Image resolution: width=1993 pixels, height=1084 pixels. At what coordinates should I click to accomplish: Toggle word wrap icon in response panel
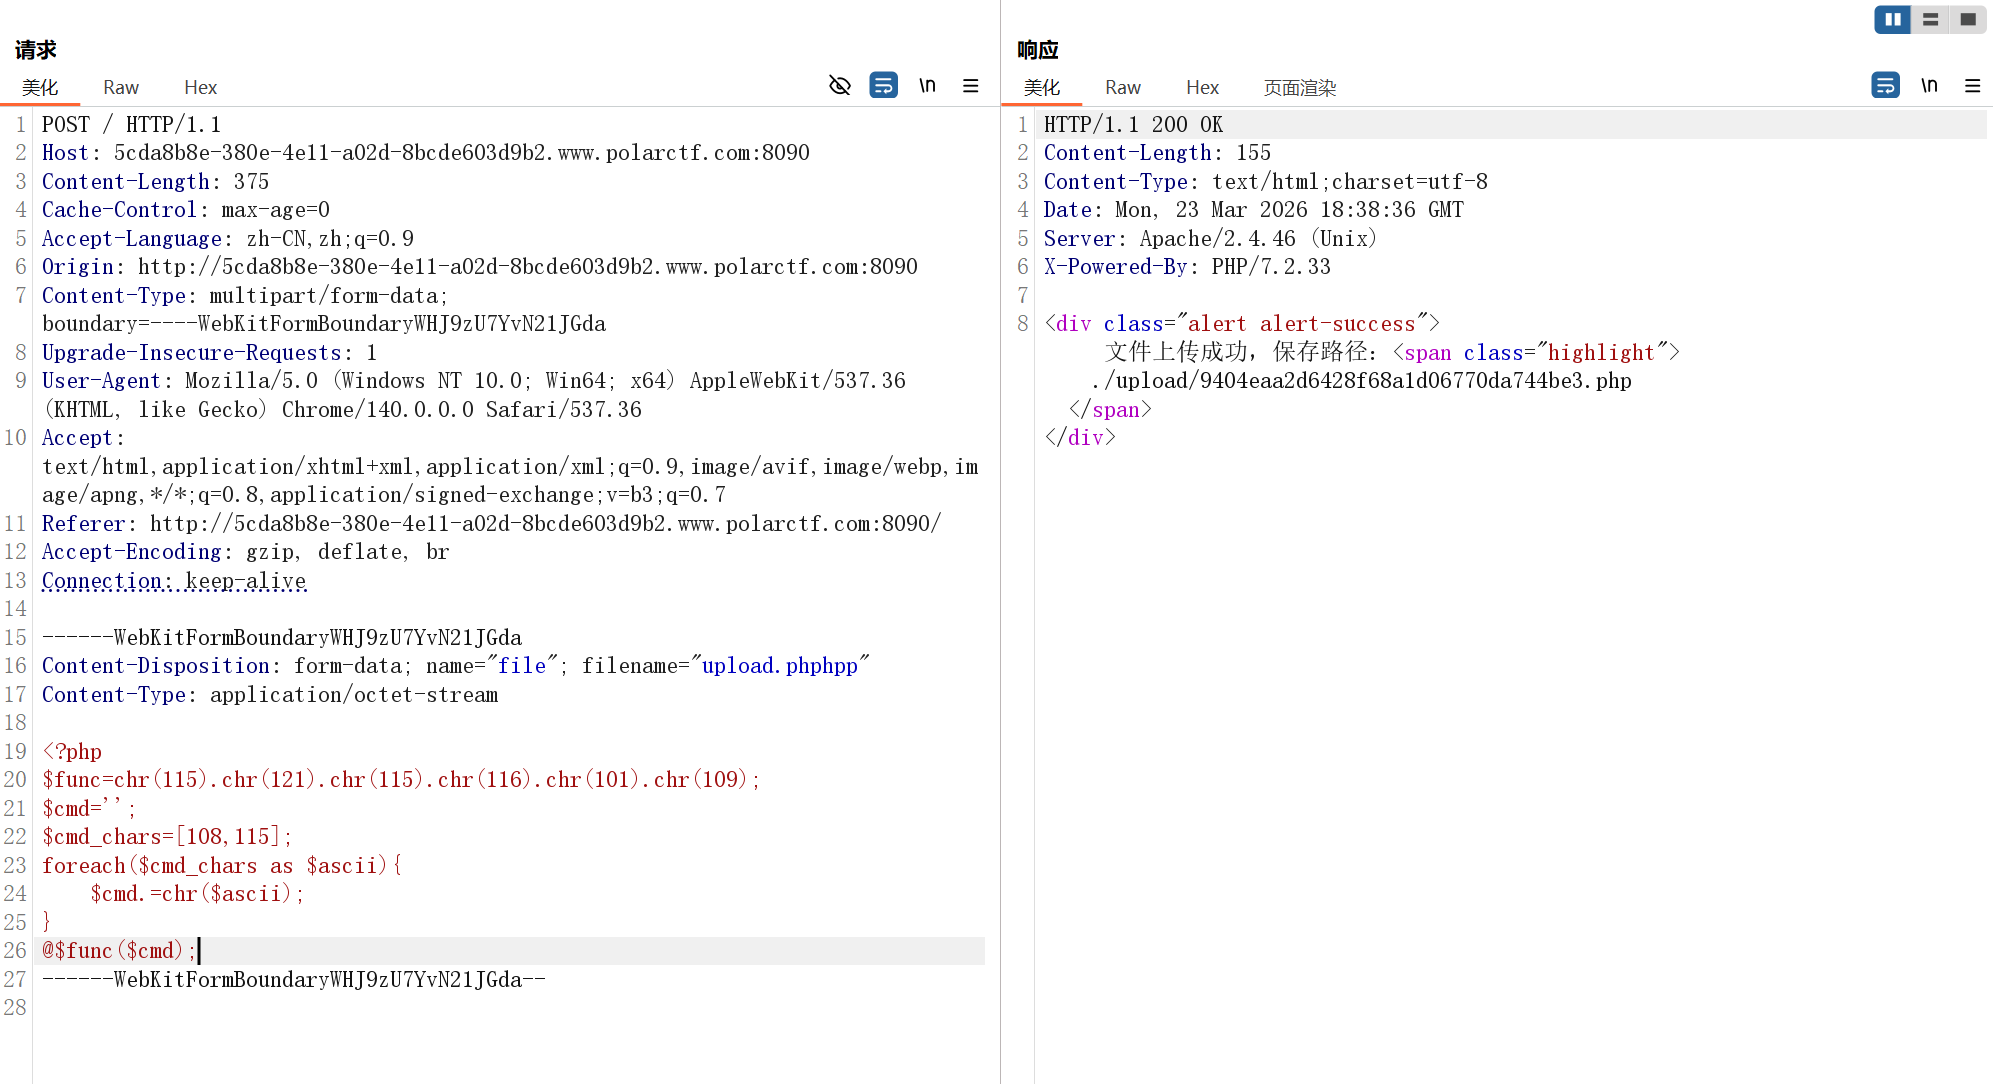pos(1885,86)
